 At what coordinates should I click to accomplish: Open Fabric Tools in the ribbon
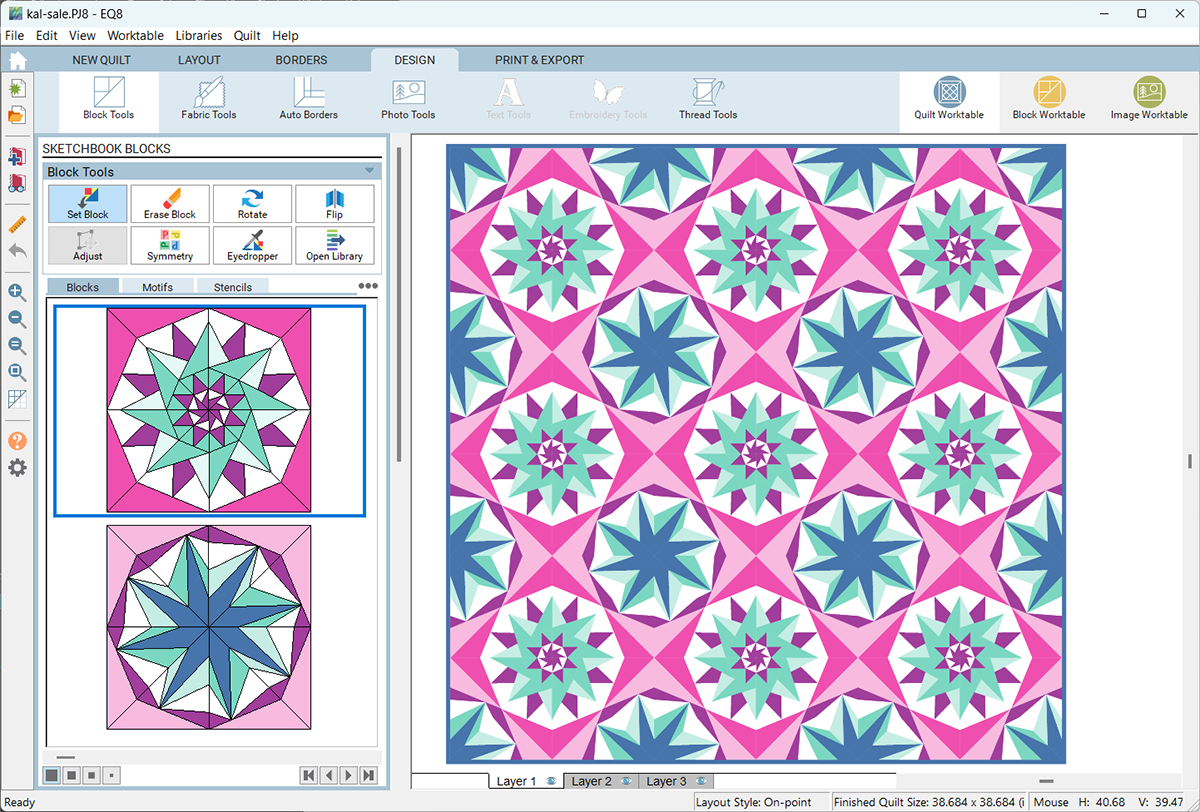[209, 99]
